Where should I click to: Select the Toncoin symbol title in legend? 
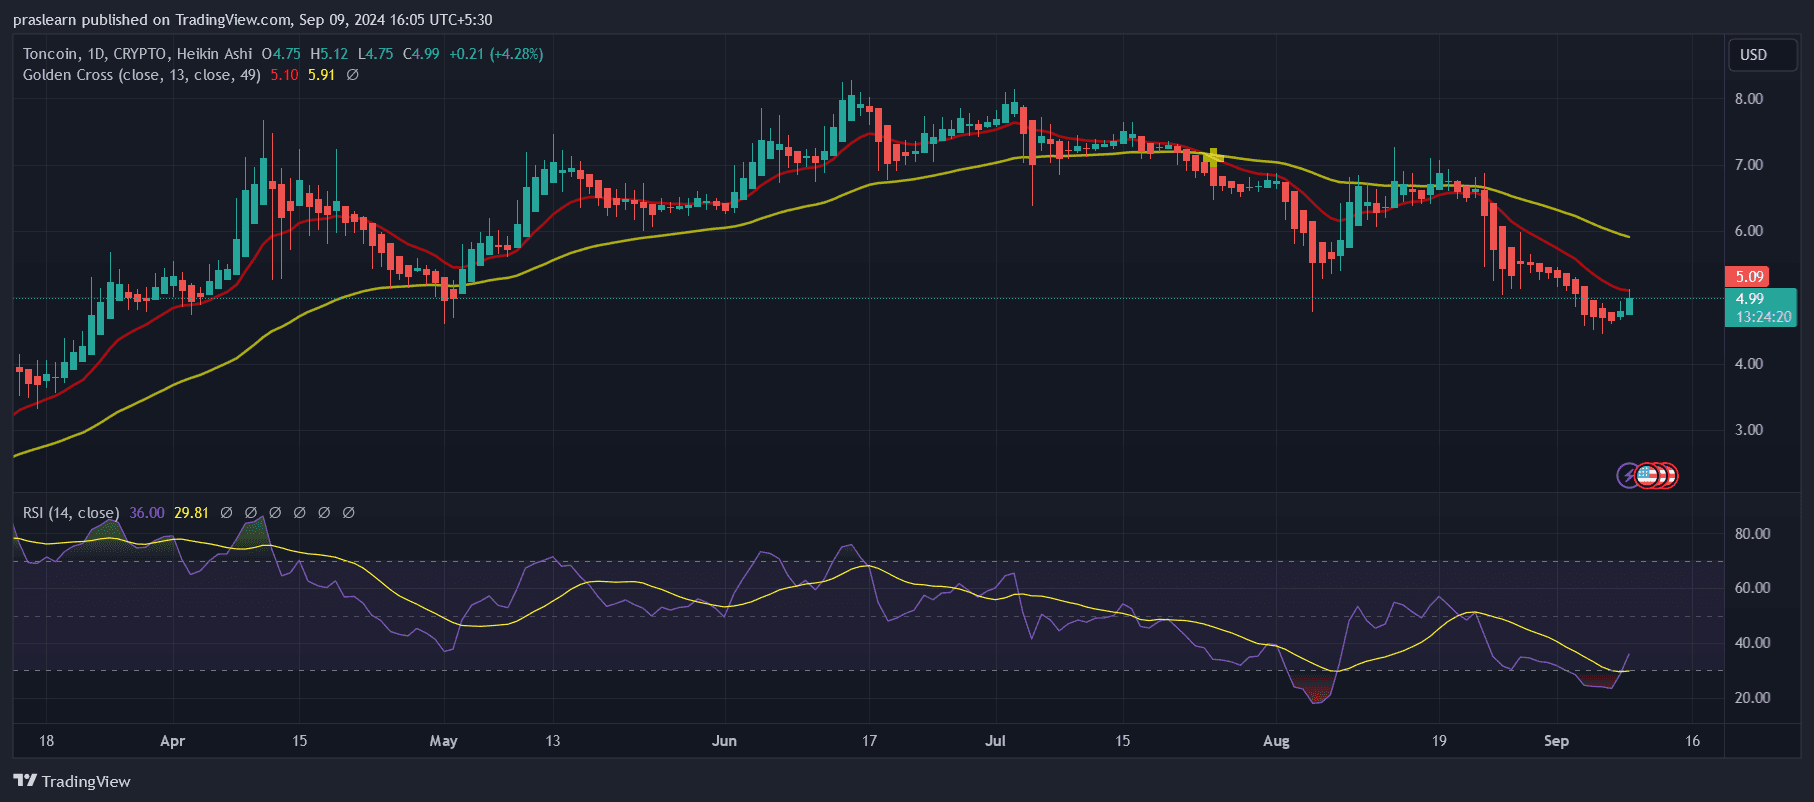click(x=137, y=54)
